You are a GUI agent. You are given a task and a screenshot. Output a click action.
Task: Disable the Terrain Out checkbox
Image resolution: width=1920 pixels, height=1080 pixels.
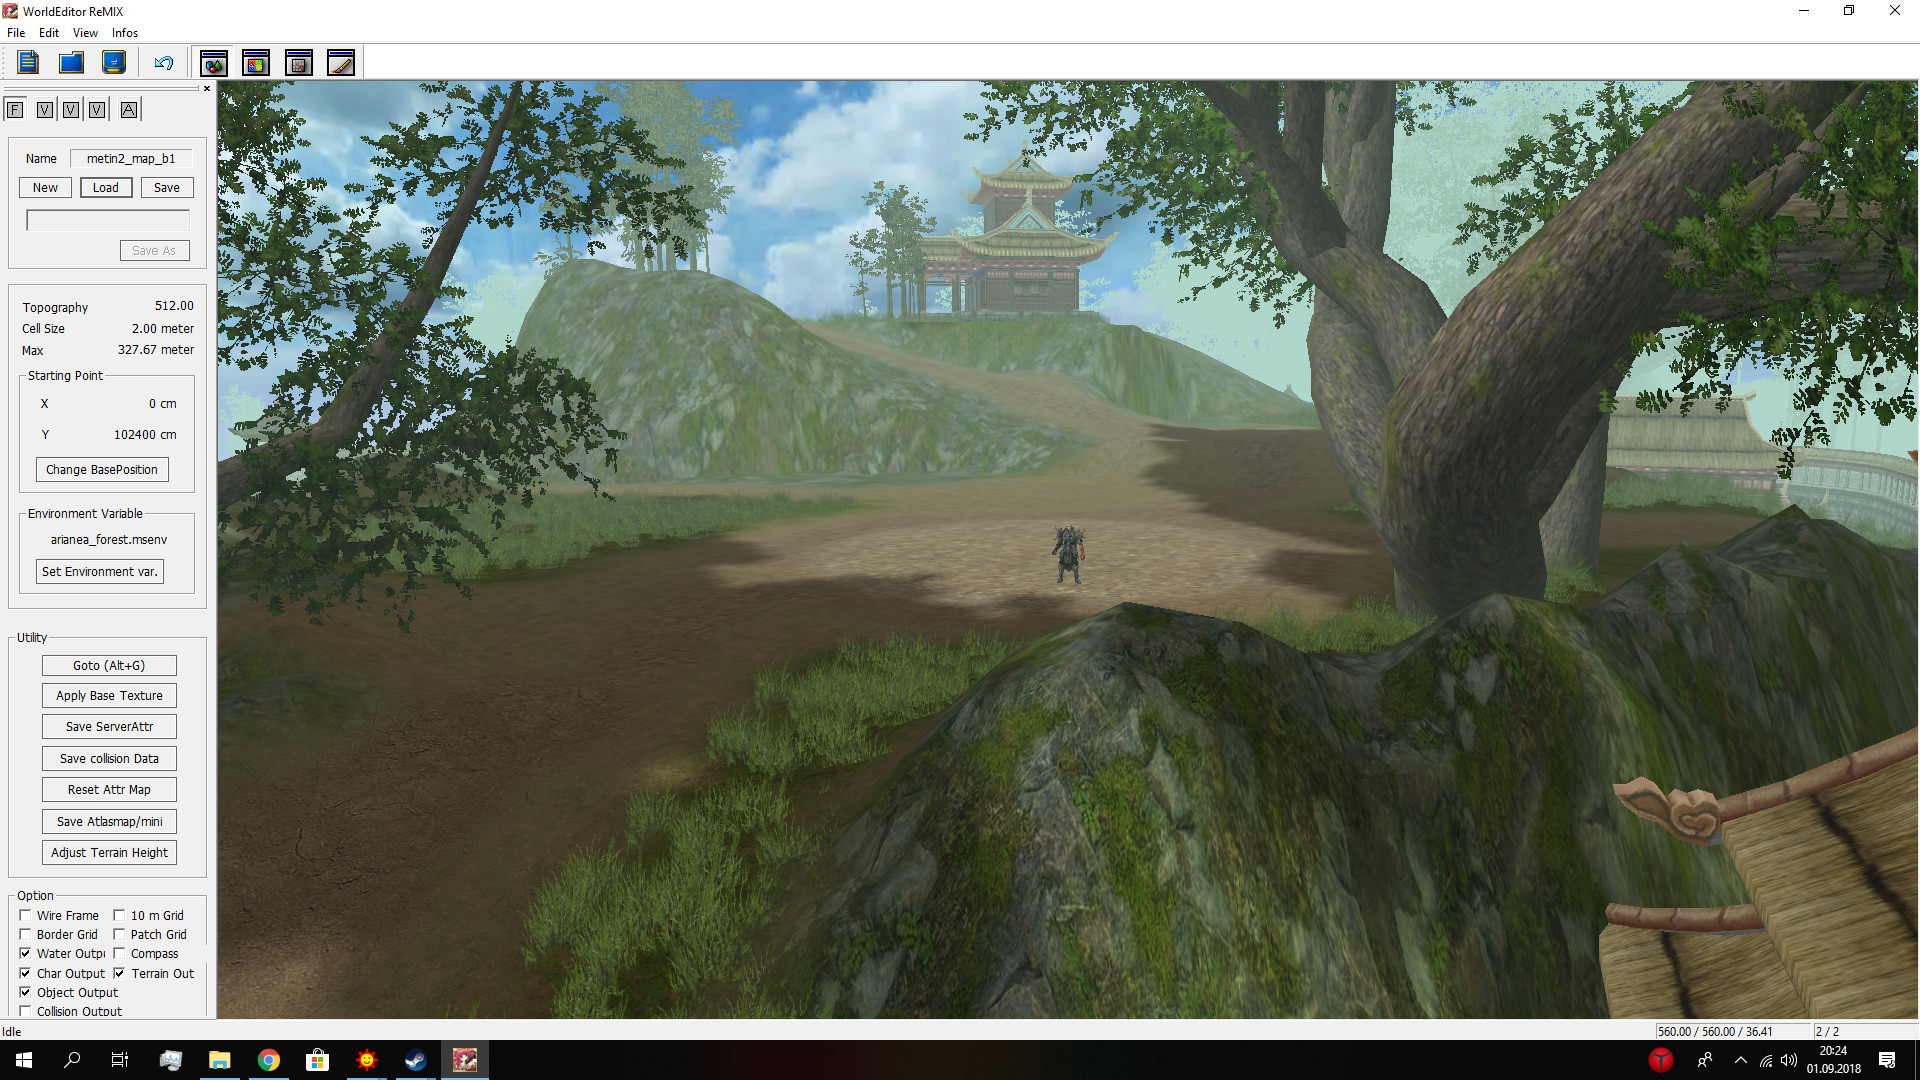(x=119, y=973)
